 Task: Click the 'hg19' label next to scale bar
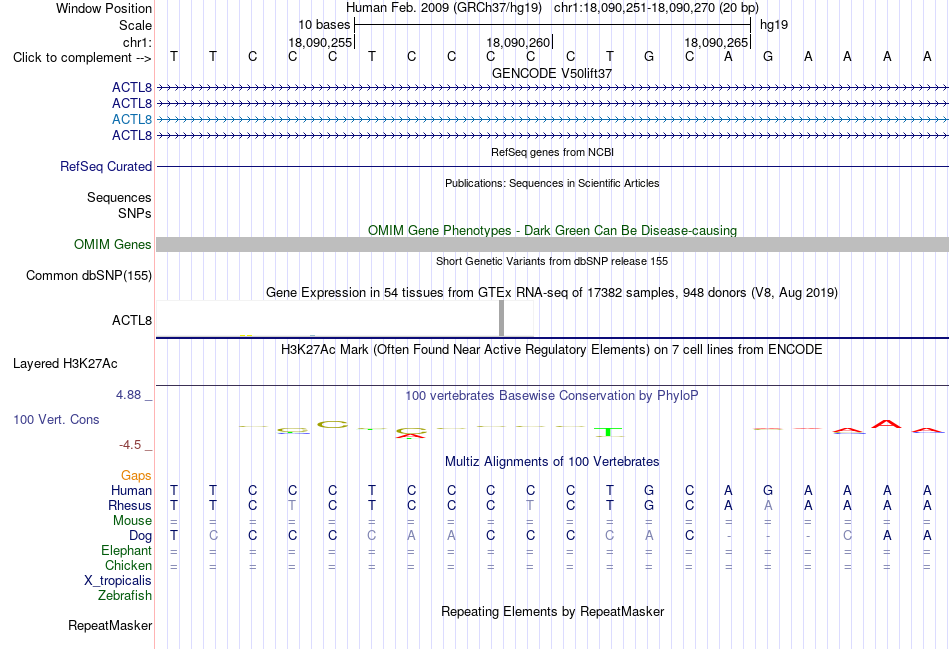click(774, 25)
